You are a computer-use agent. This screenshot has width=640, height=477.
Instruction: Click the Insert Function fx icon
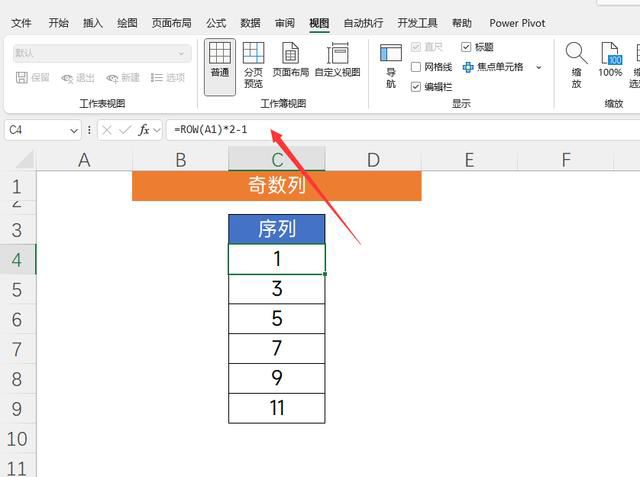(143, 130)
